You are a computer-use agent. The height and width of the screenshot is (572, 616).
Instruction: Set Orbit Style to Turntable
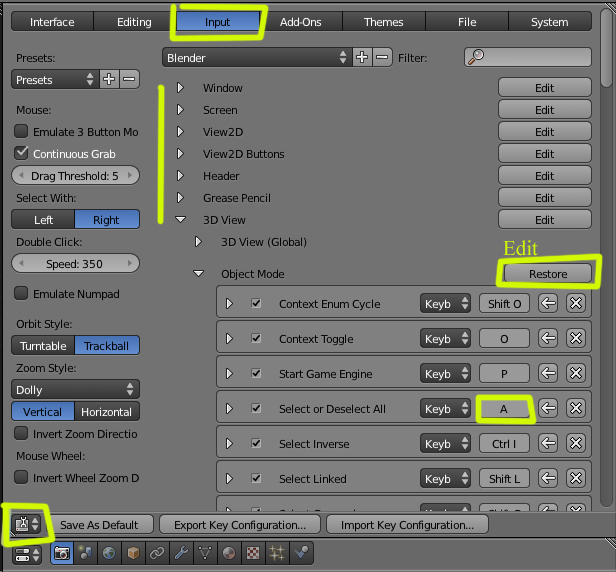(x=43, y=346)
